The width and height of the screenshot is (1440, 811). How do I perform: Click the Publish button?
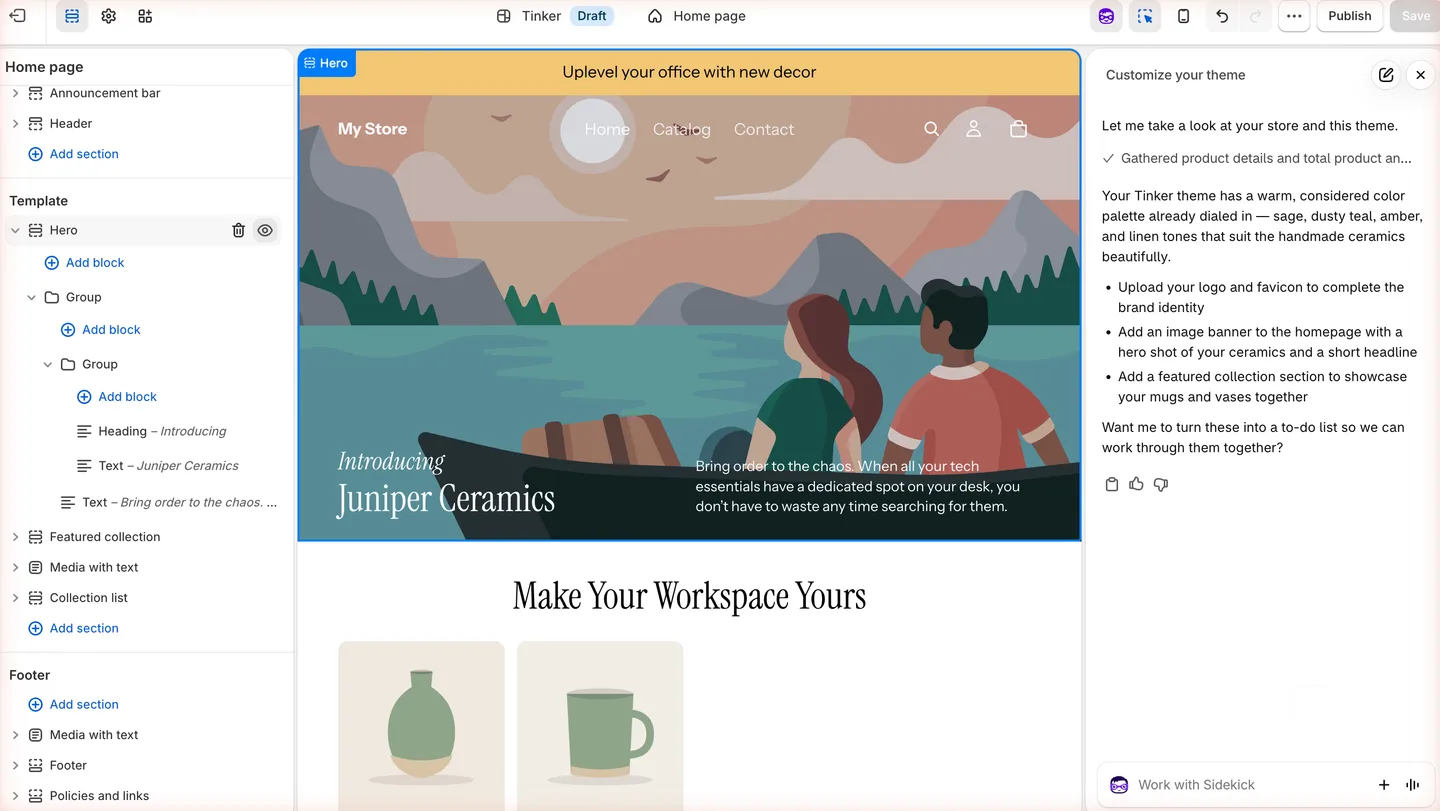1350,16
